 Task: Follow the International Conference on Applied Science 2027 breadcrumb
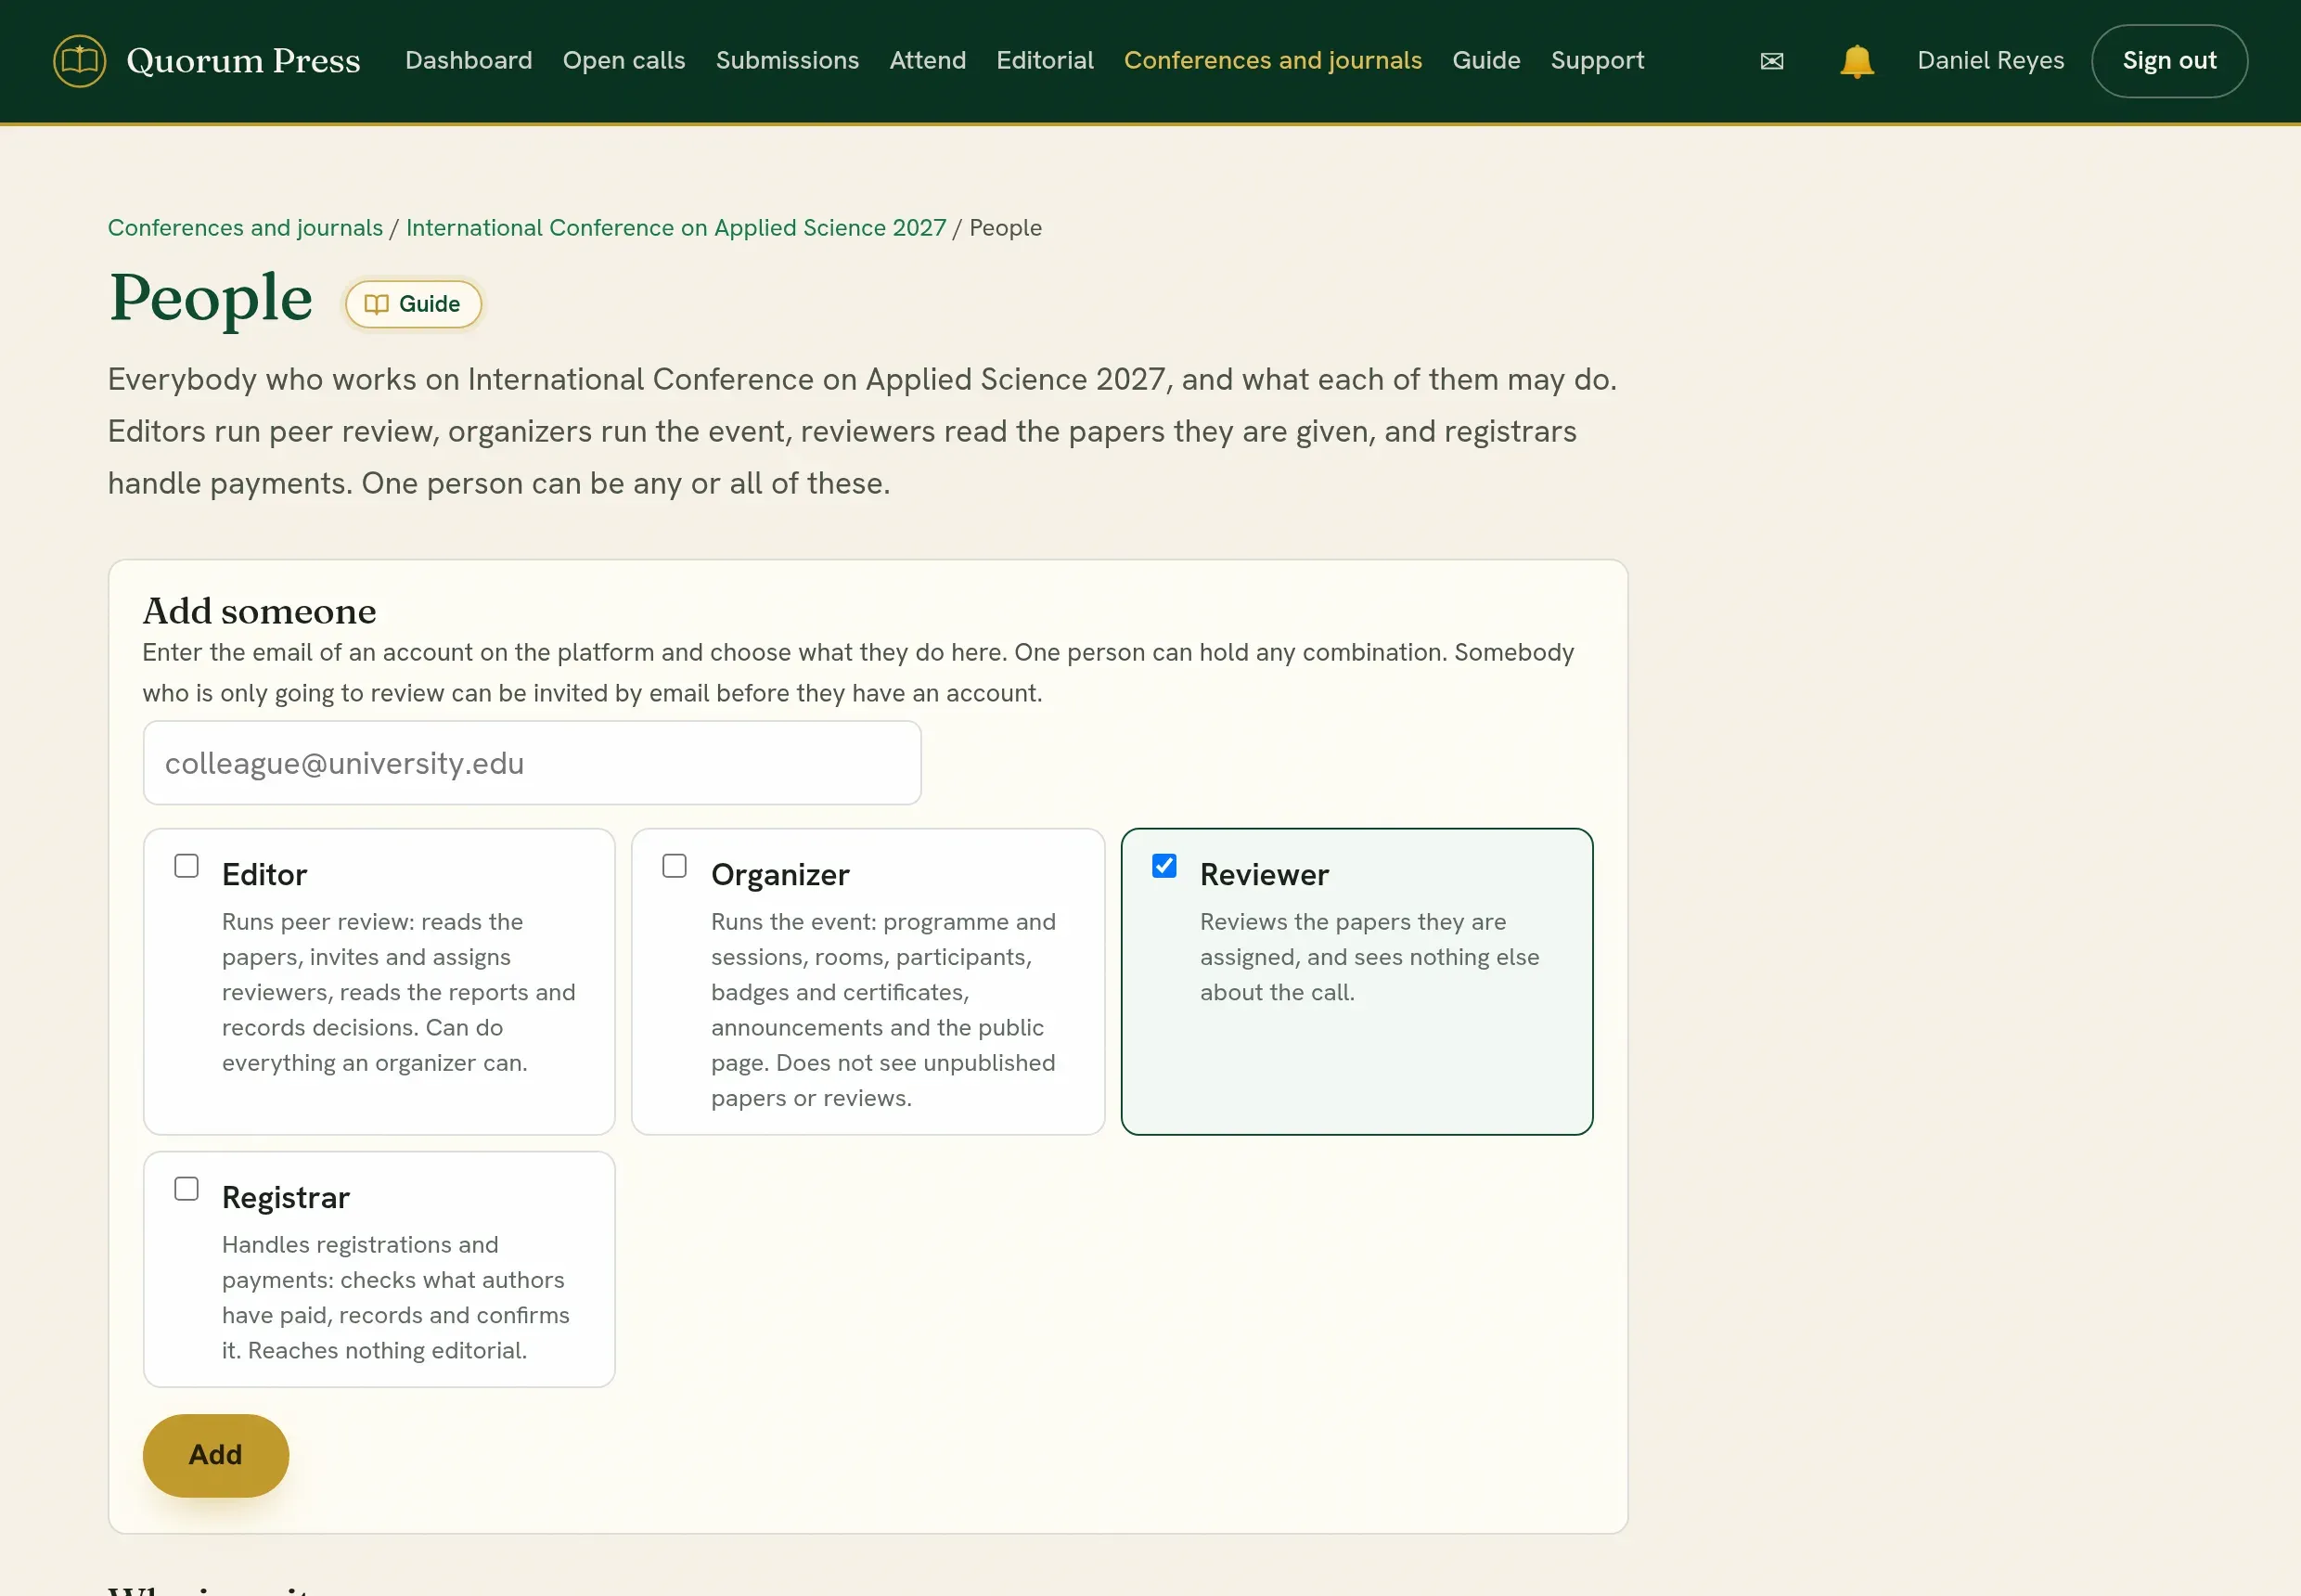pos(676,228)
